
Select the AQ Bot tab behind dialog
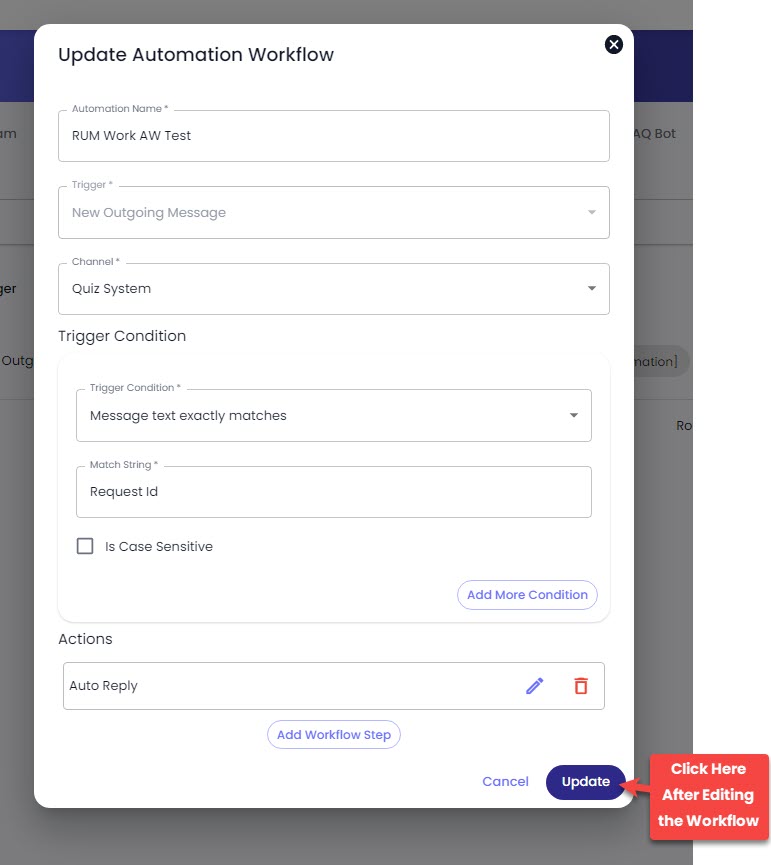655,134
